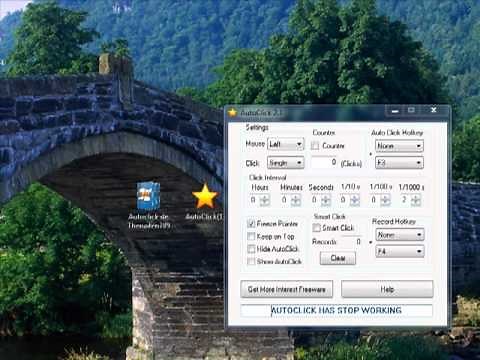This screenshot has height=360, width=480.
Task: Open Auto Click Hotkey modifier dropdown showing None
Action: coord(399,146)
